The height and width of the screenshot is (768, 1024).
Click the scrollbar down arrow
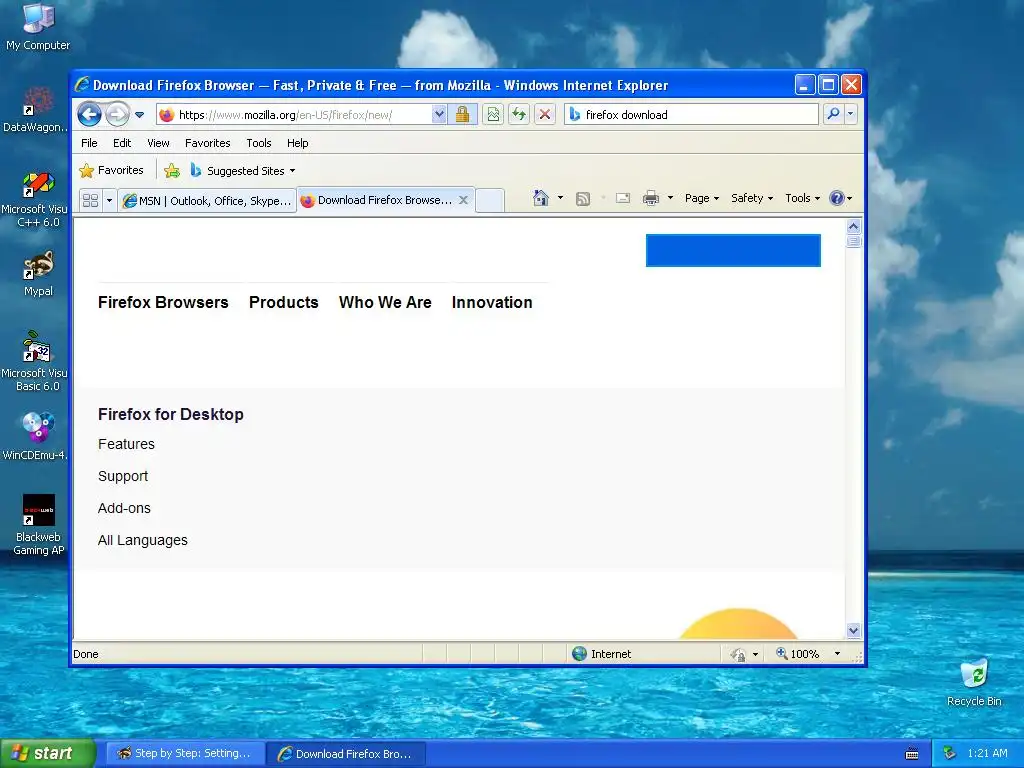point(853,630)
